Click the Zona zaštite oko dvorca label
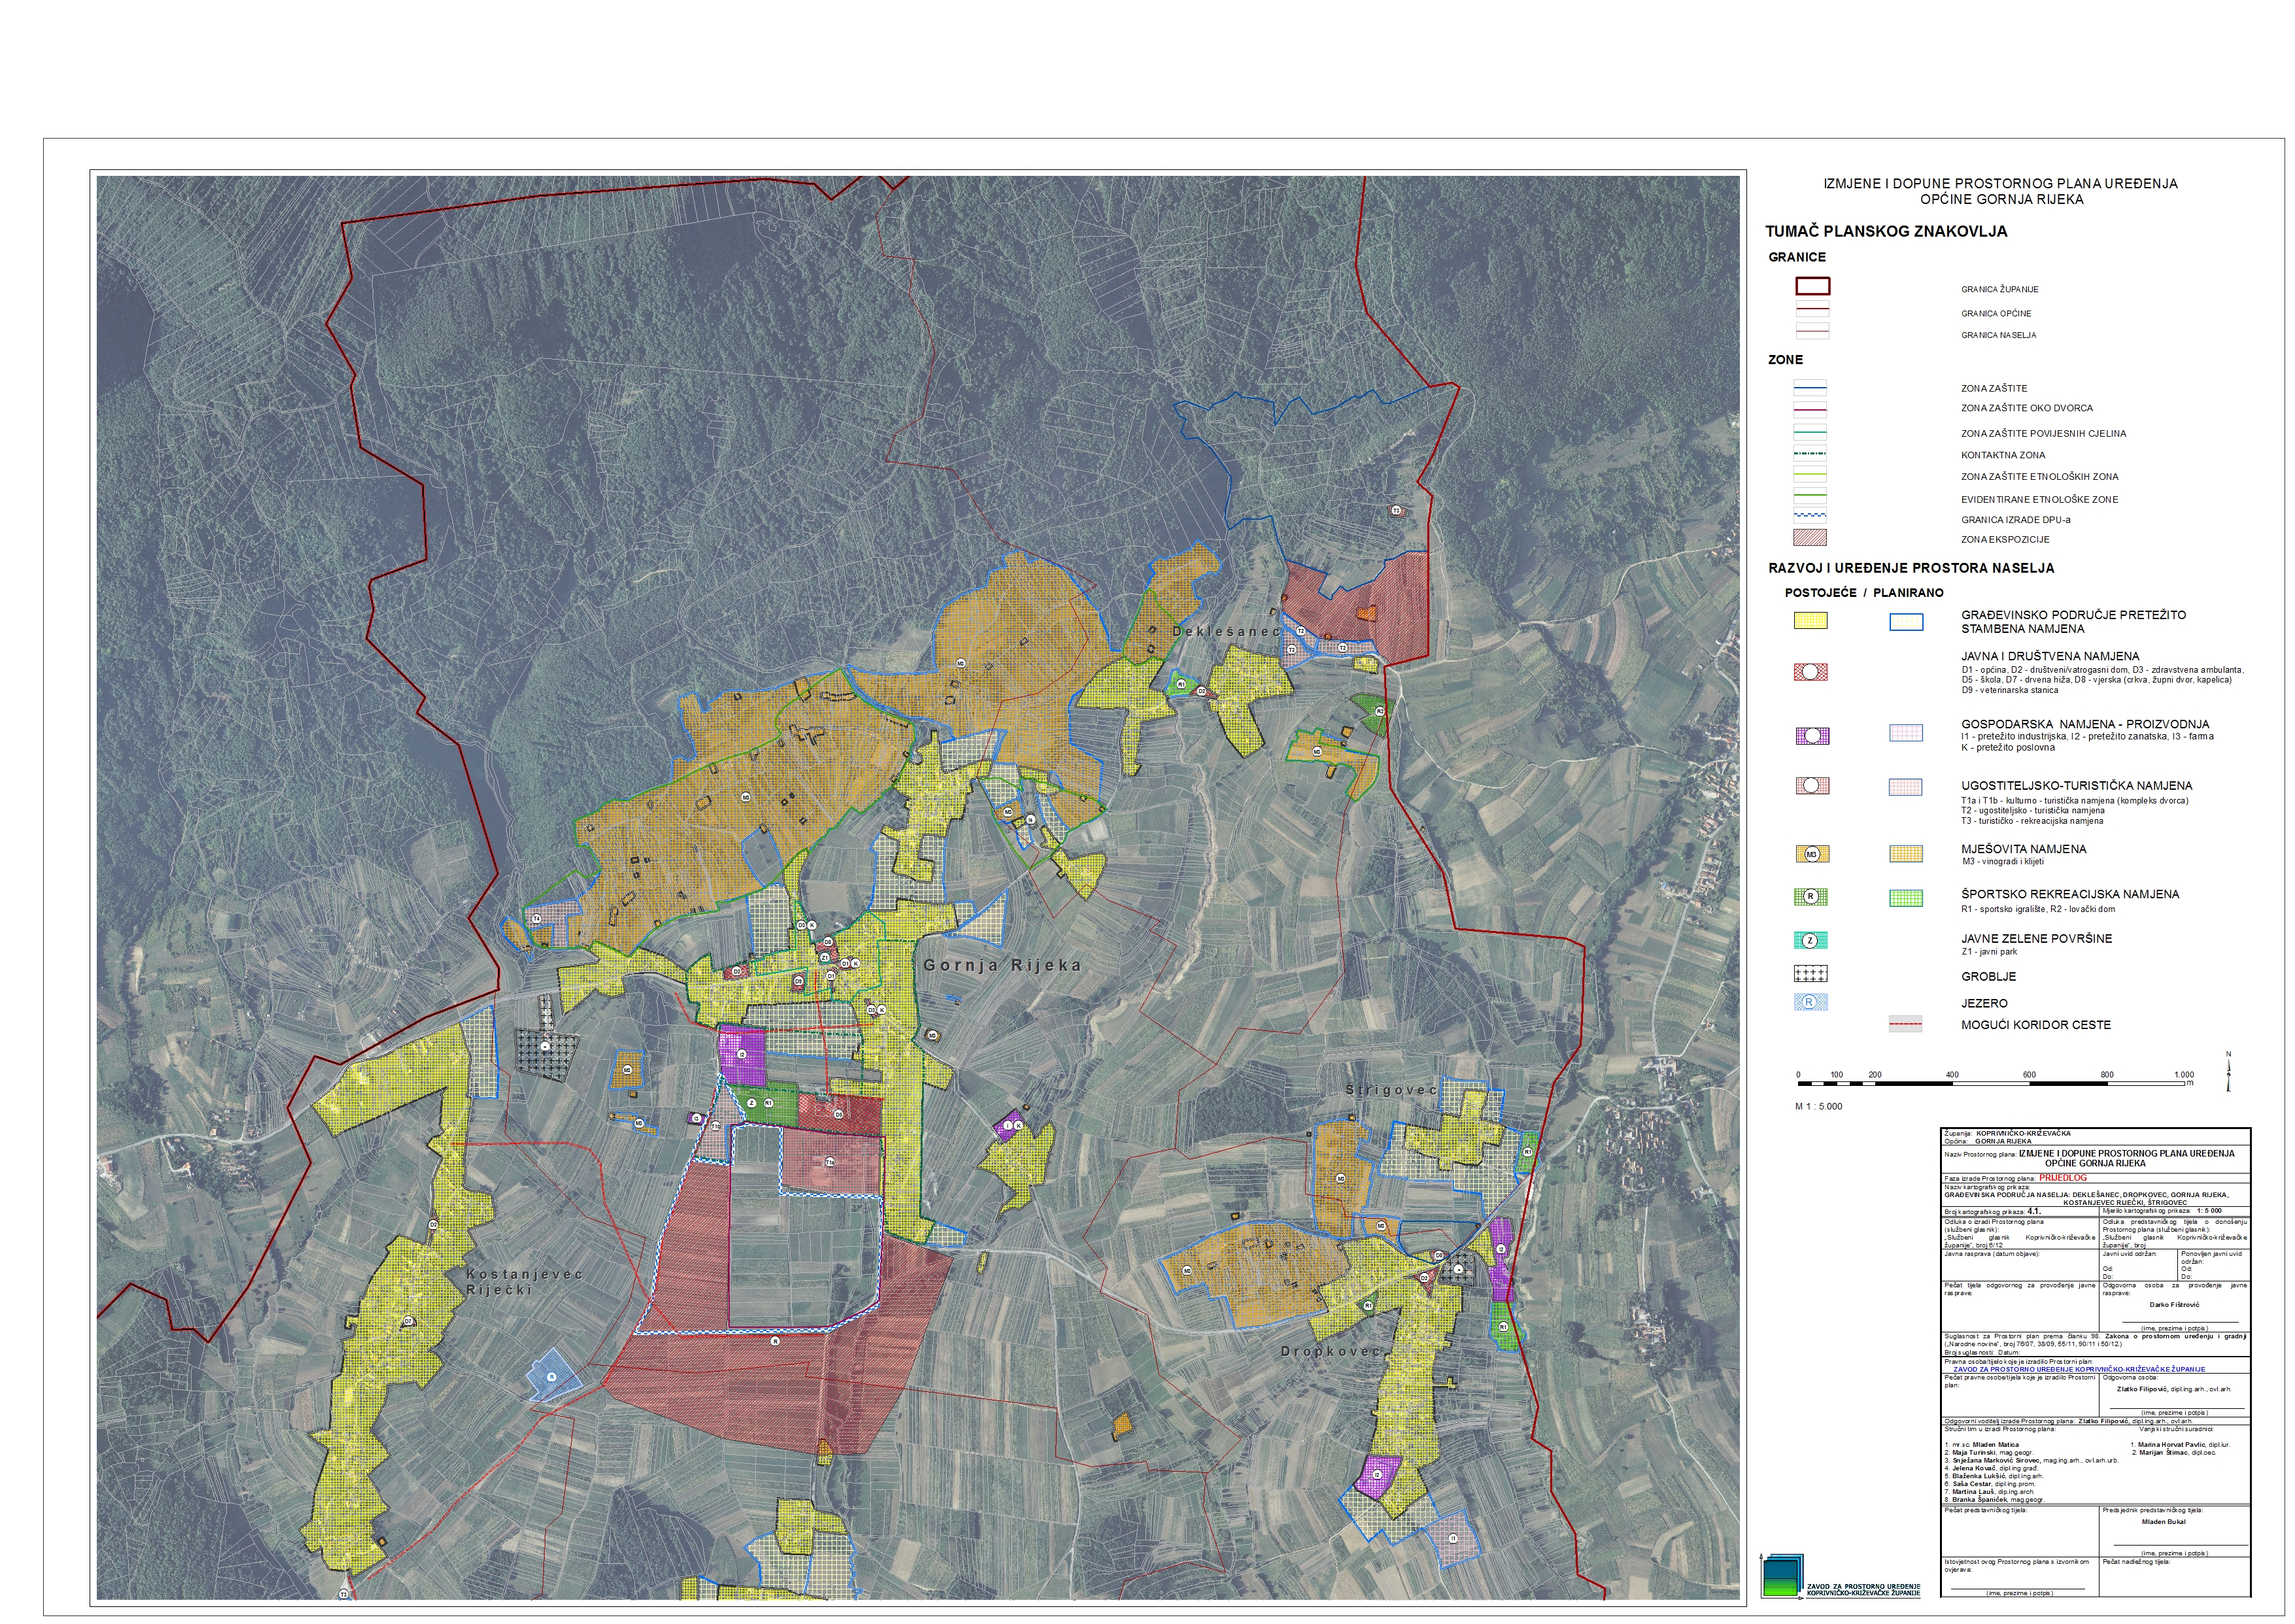The height and width of the screenshot is (1624, 2295). click(x=2027, y=408)
